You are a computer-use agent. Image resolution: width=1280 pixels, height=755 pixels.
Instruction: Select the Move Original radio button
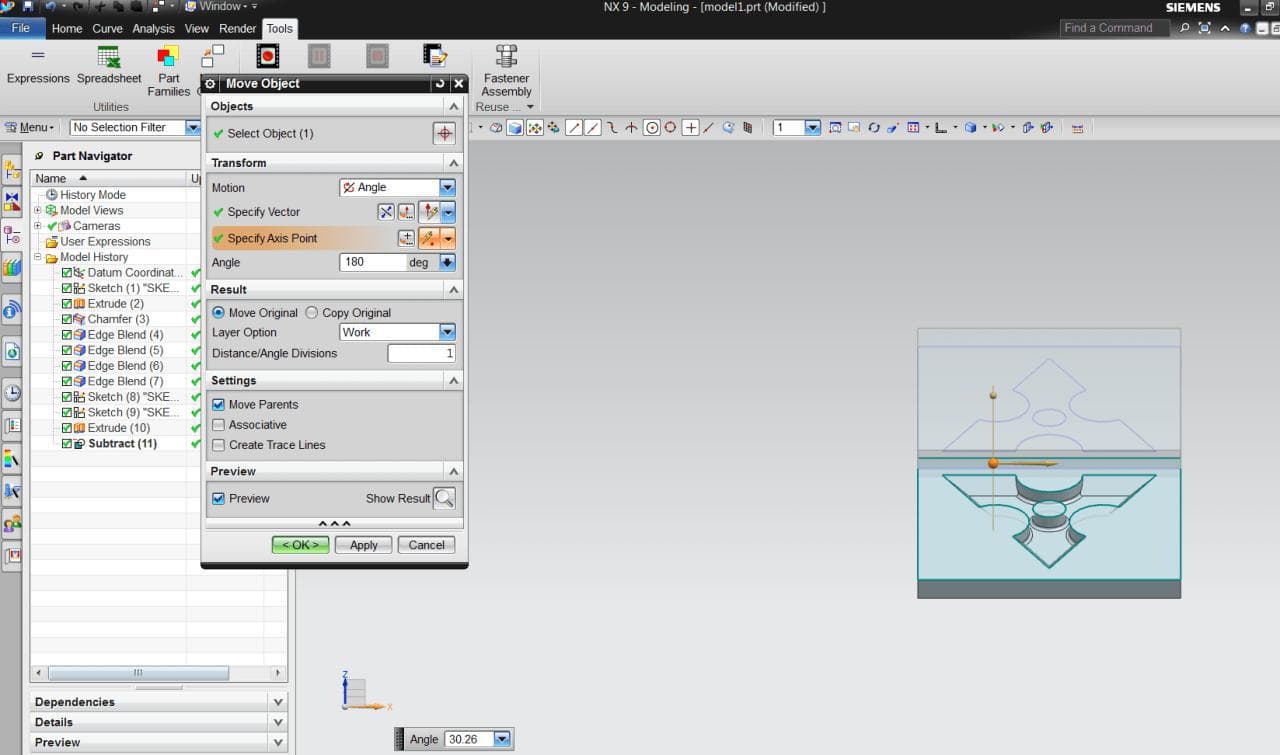coord(219,313)
